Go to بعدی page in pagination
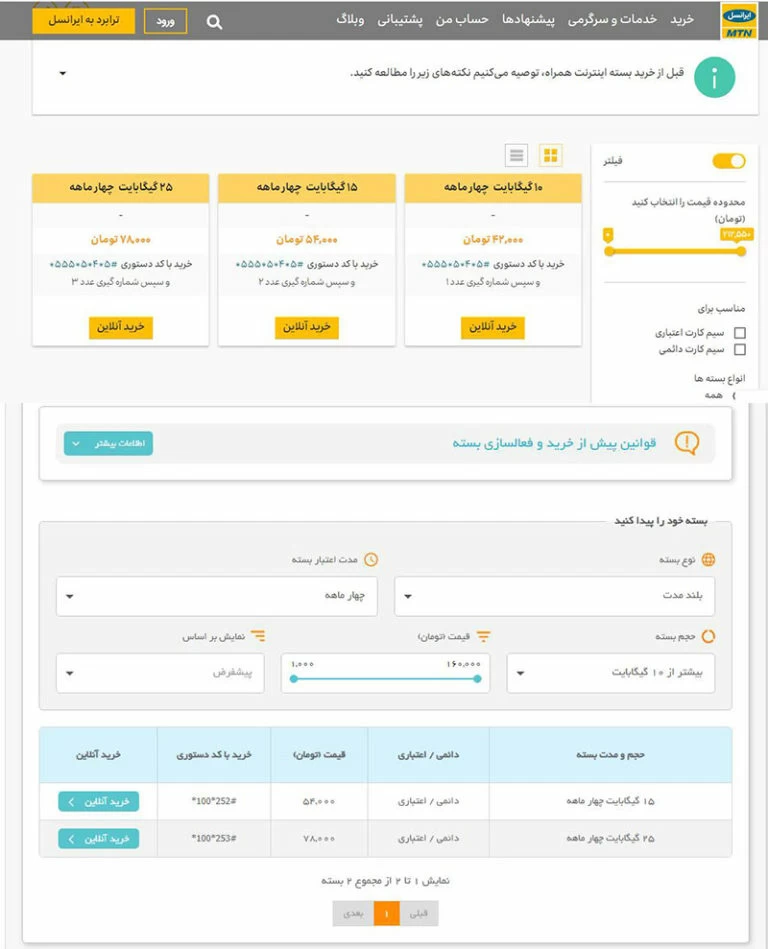768x949 pixels. [353, 913]
